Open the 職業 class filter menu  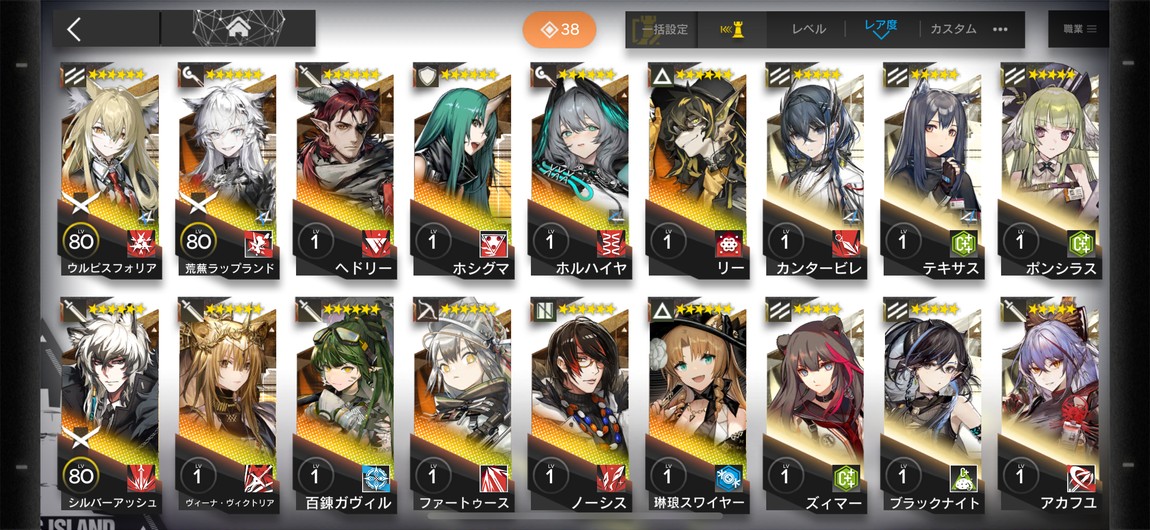[1079, 29]
